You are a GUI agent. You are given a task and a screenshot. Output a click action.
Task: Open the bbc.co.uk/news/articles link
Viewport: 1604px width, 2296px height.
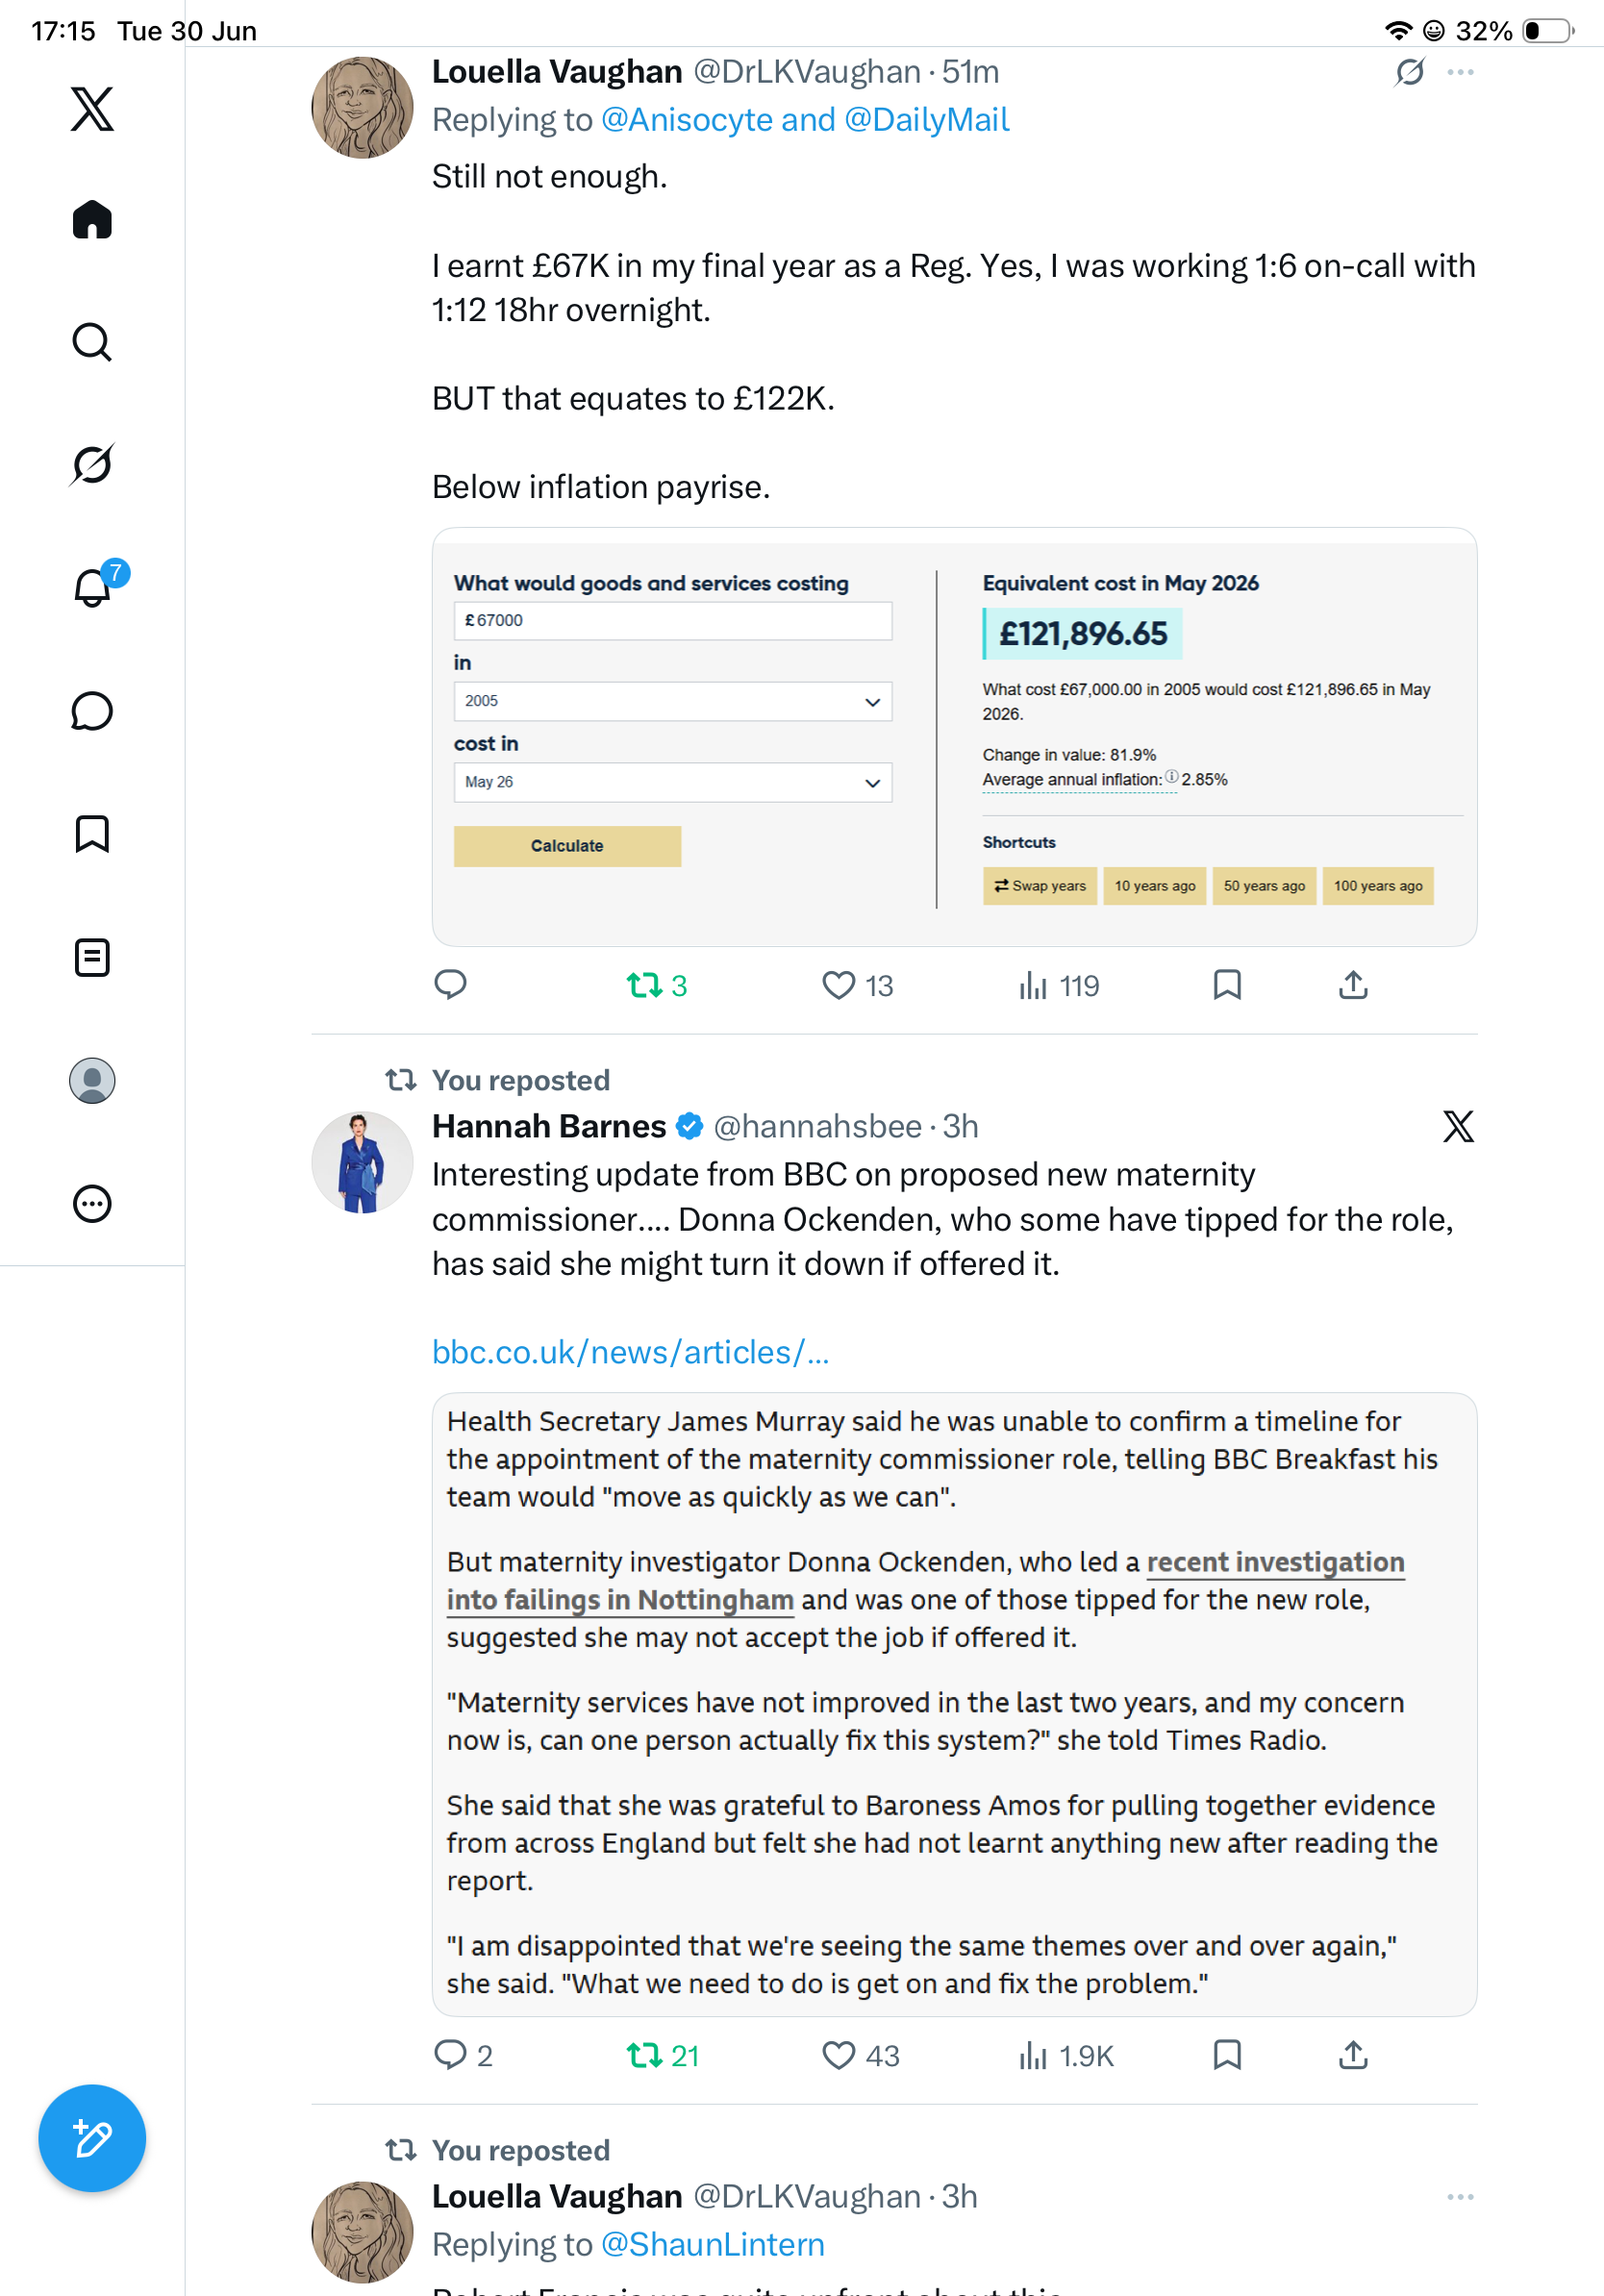pyautogui.click(x=630, y=1352)
